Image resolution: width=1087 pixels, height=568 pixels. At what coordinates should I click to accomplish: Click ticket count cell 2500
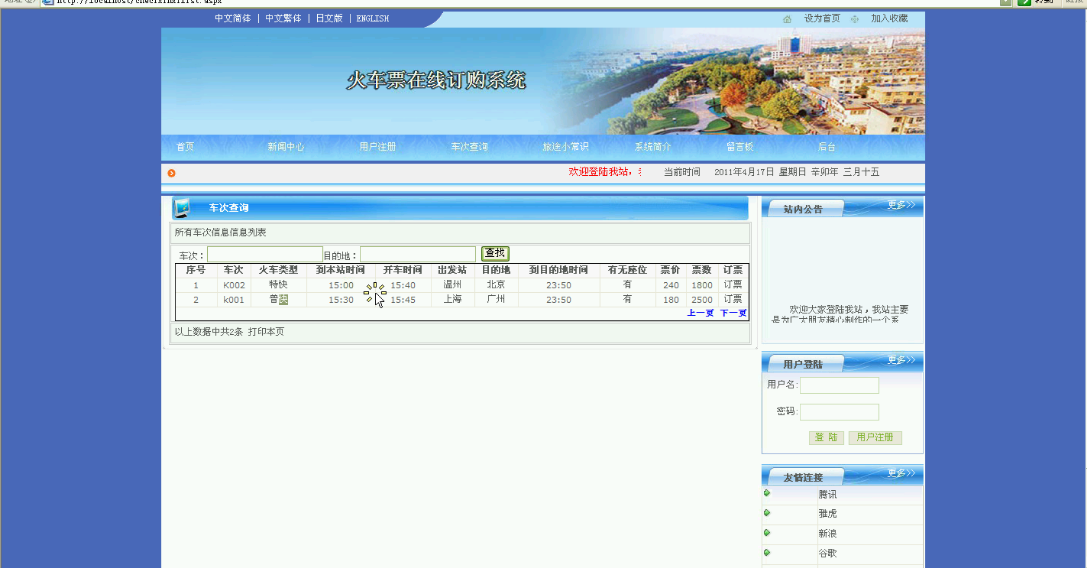point(702,300)
